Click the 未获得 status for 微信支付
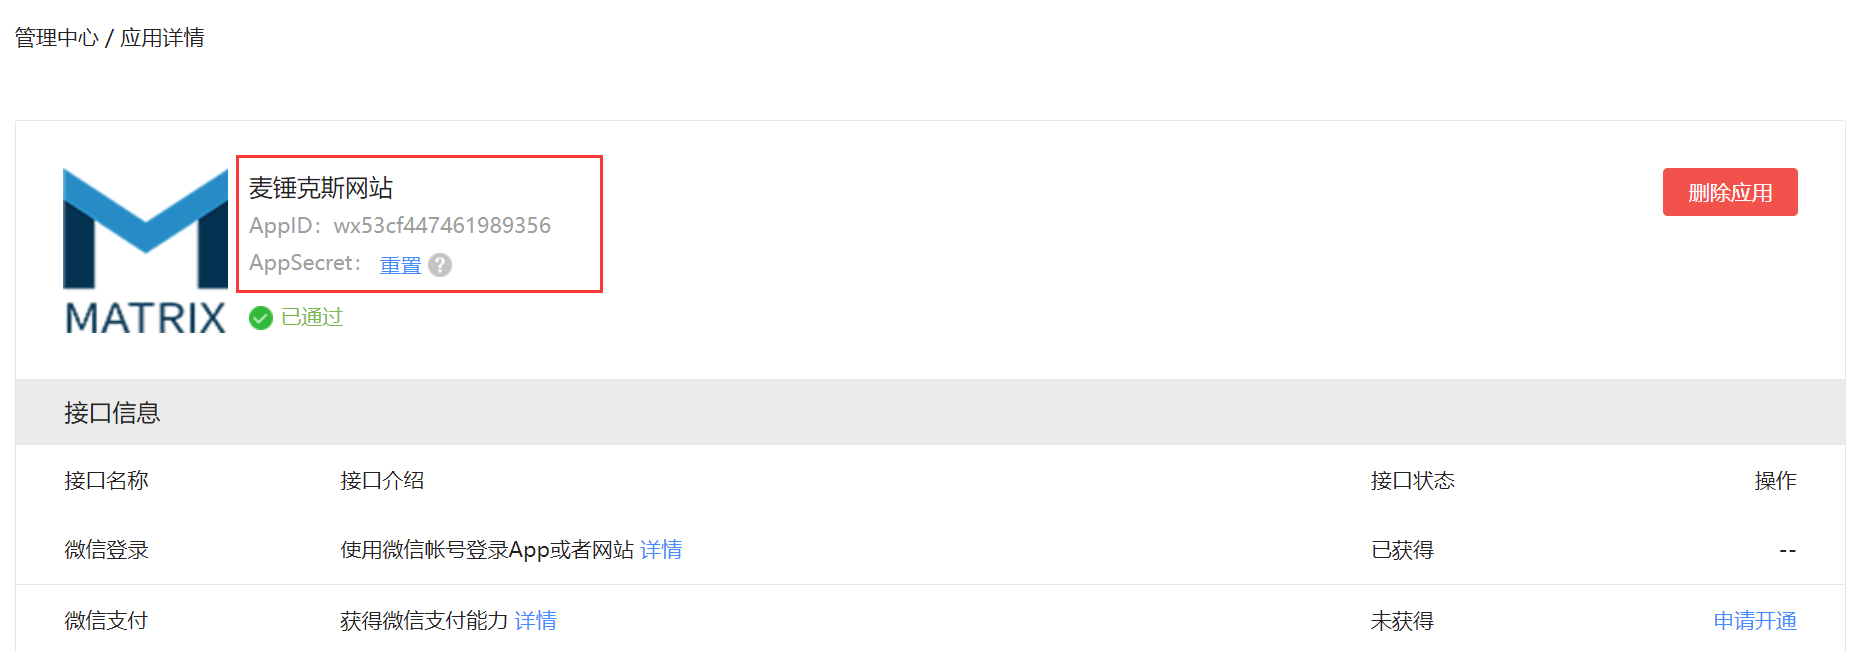Image resolution: width=1865 pixels, height=652 pixels. [1402, 621]
